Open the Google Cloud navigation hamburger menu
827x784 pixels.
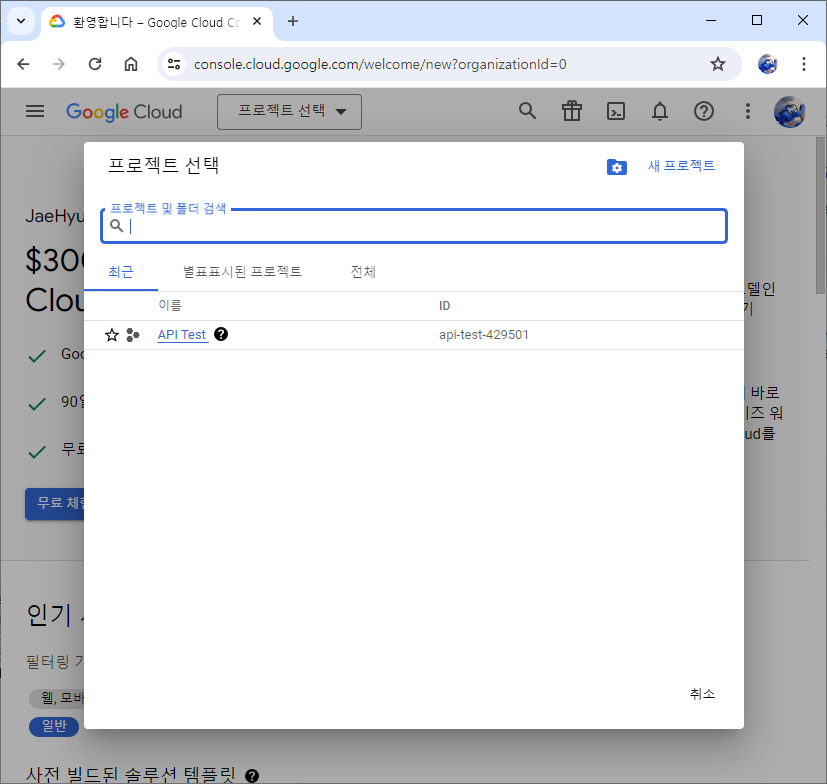[x=35, y=111]
